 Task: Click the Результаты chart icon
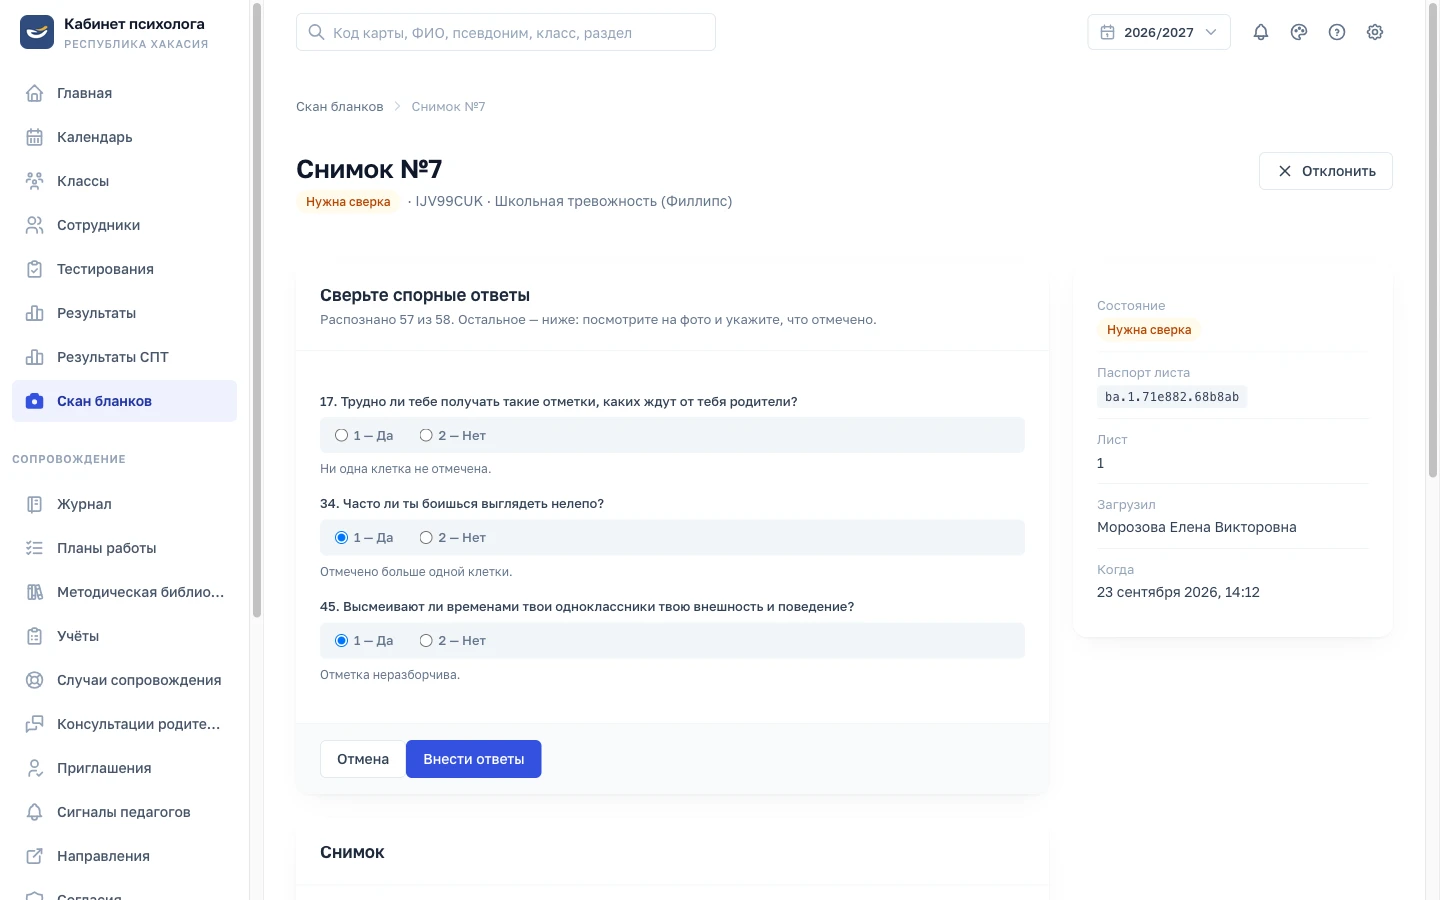[x=34, y=313]
